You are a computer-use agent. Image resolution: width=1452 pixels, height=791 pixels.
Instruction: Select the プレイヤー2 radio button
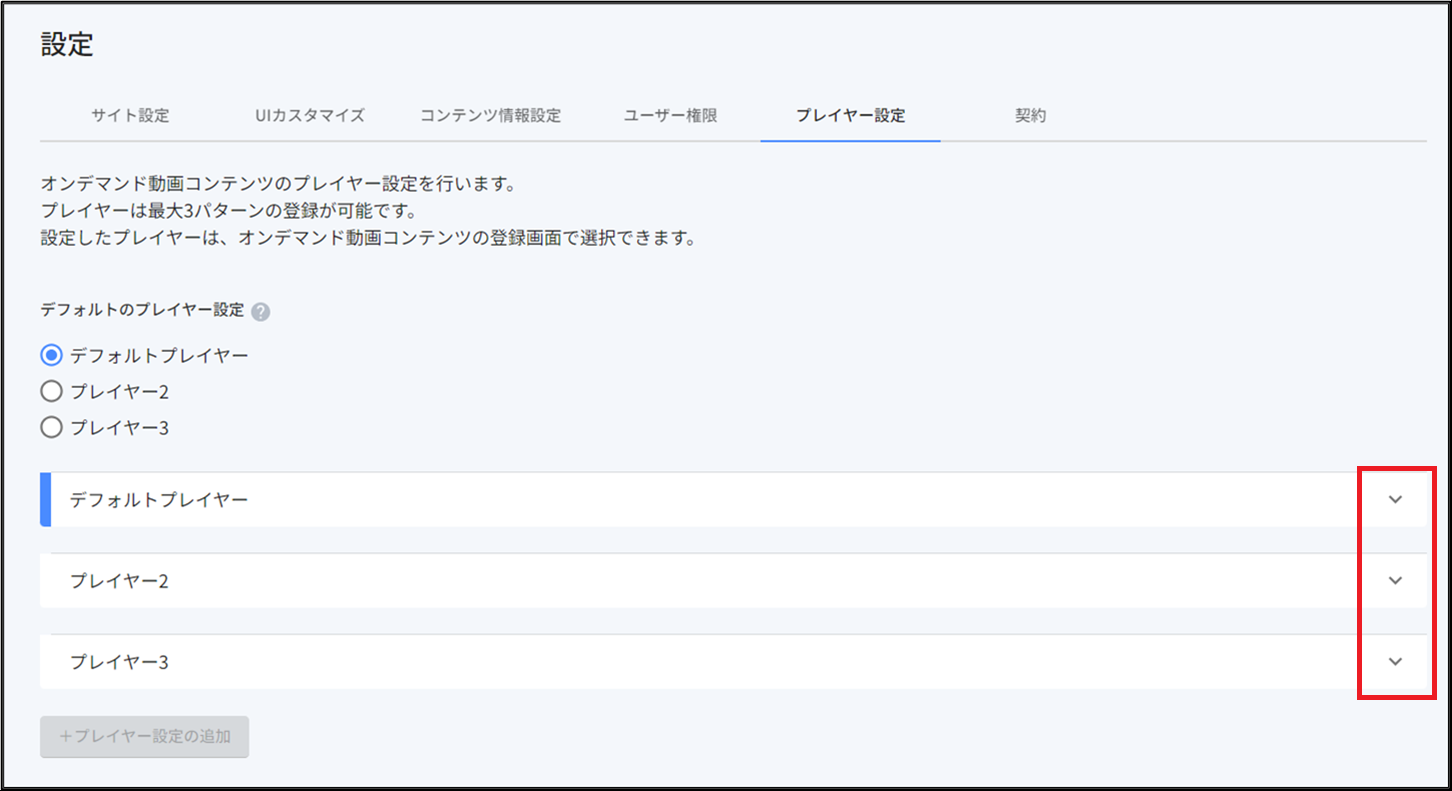pos(52,391)
